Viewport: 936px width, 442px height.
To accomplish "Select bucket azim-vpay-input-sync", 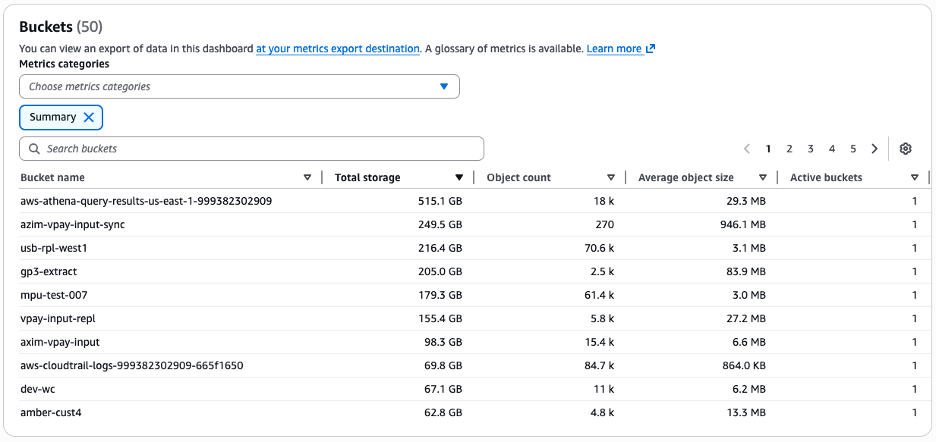I will coord(73,225).
